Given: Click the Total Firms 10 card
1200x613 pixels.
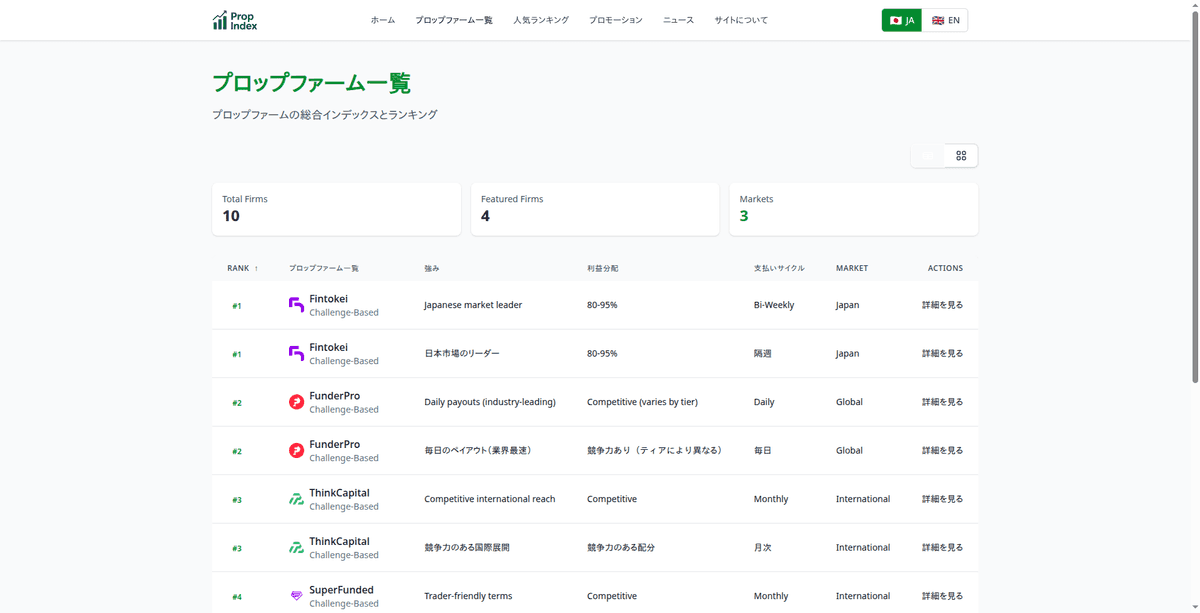Looking at the screenshot, I should (x=336, y=209).
